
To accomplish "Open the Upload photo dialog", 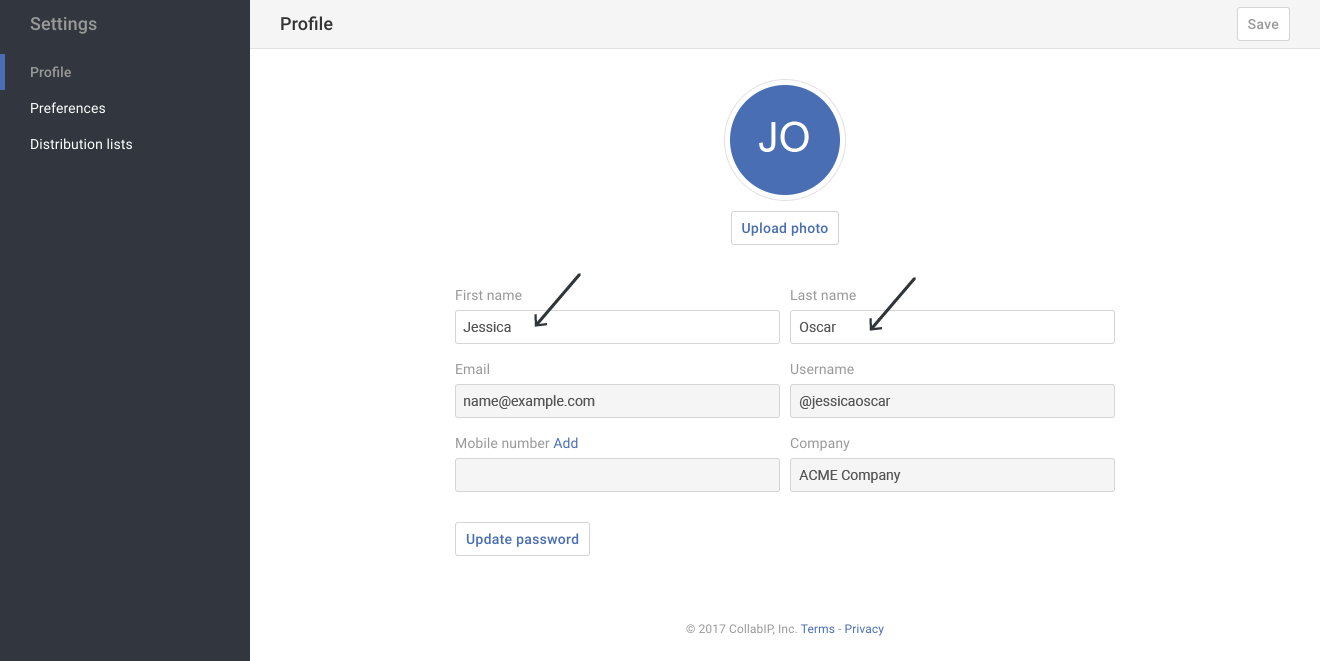I will pos(785,228).
